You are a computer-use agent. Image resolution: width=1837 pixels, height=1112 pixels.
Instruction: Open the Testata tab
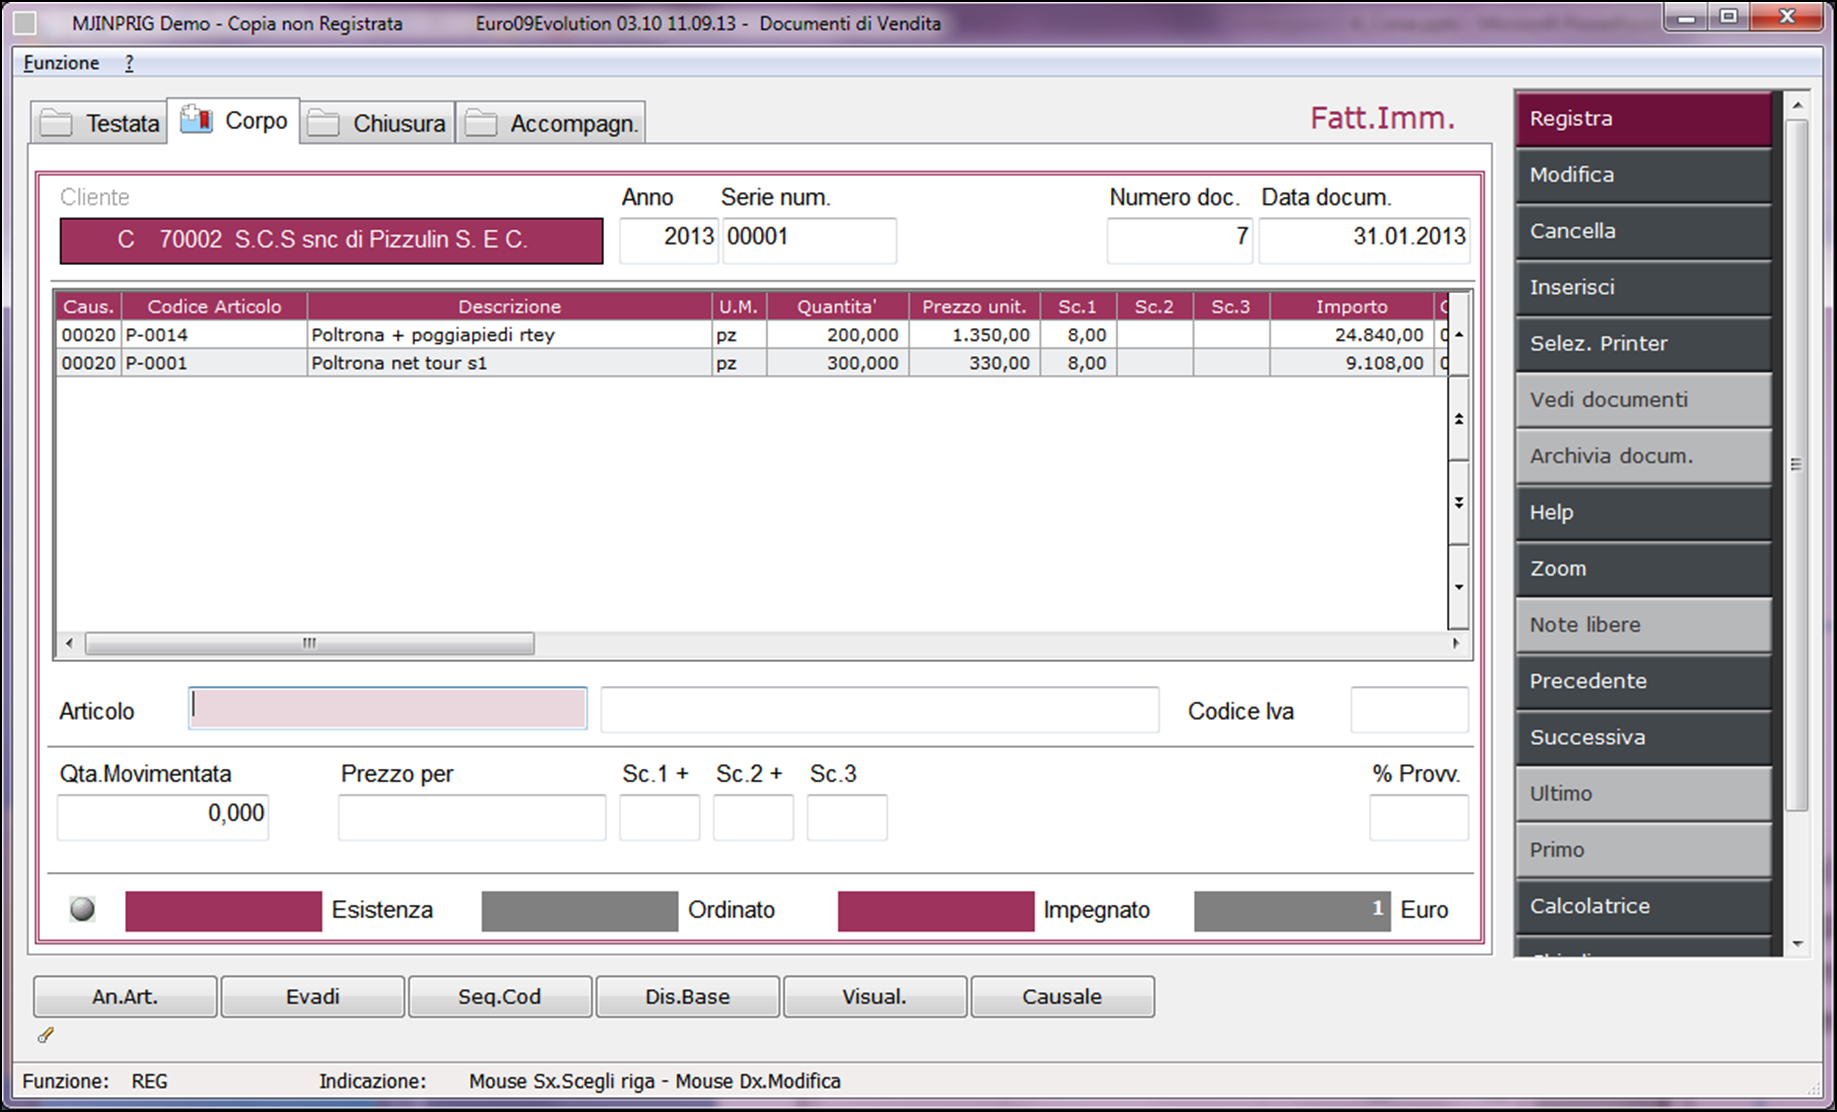coord(99,123)
